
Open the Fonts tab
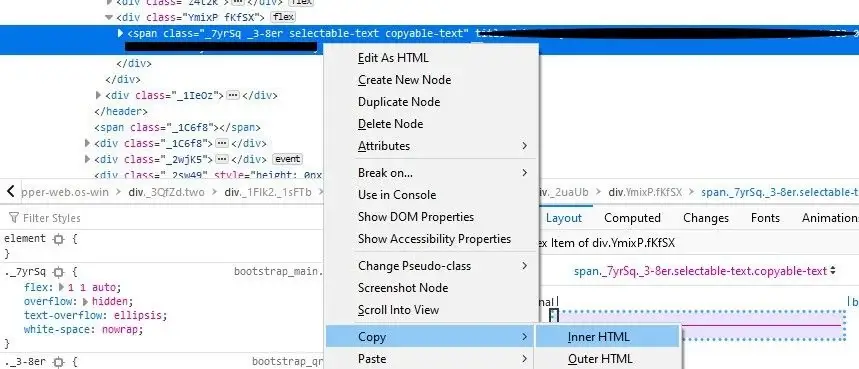tap(765, 218)
